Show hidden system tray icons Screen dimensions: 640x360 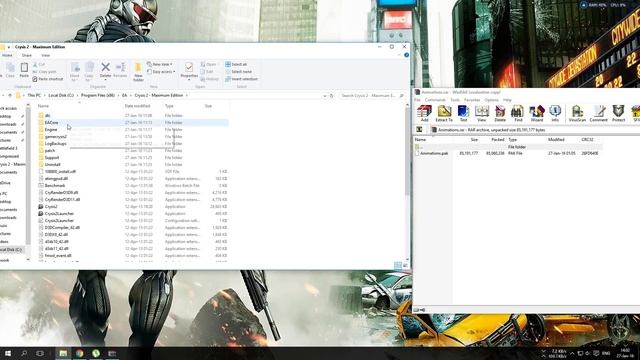[572, 353]
